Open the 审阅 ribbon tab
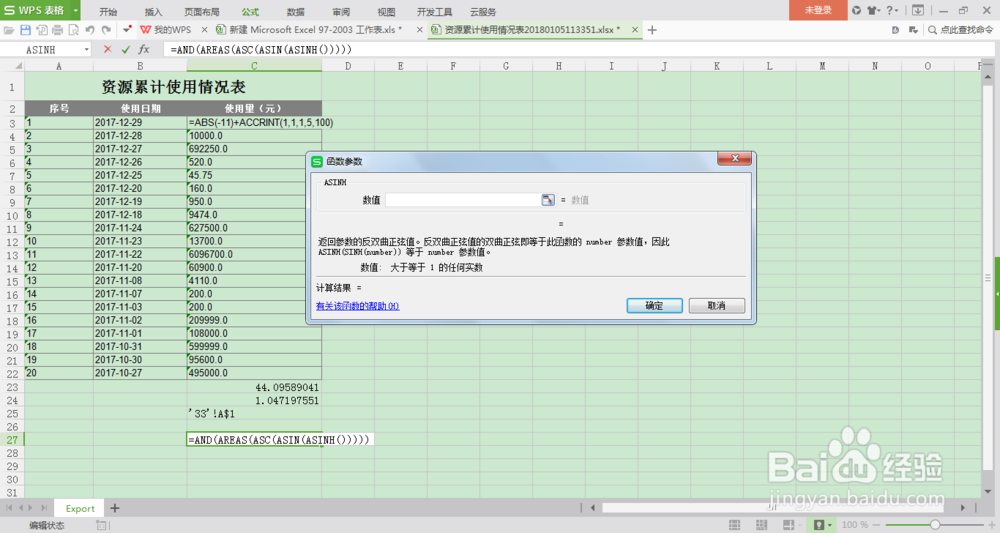Image resolution: width=1000 pixels, height=533 pixels. pyautogui.click(x=341, y=11)
